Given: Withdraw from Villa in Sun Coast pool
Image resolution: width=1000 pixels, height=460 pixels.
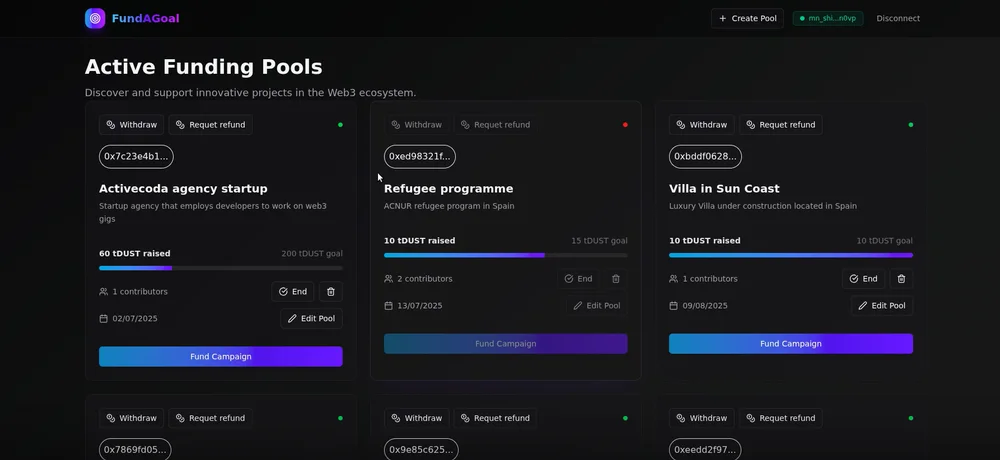Looking at the screenshot, I should click(x=702, y=124).
